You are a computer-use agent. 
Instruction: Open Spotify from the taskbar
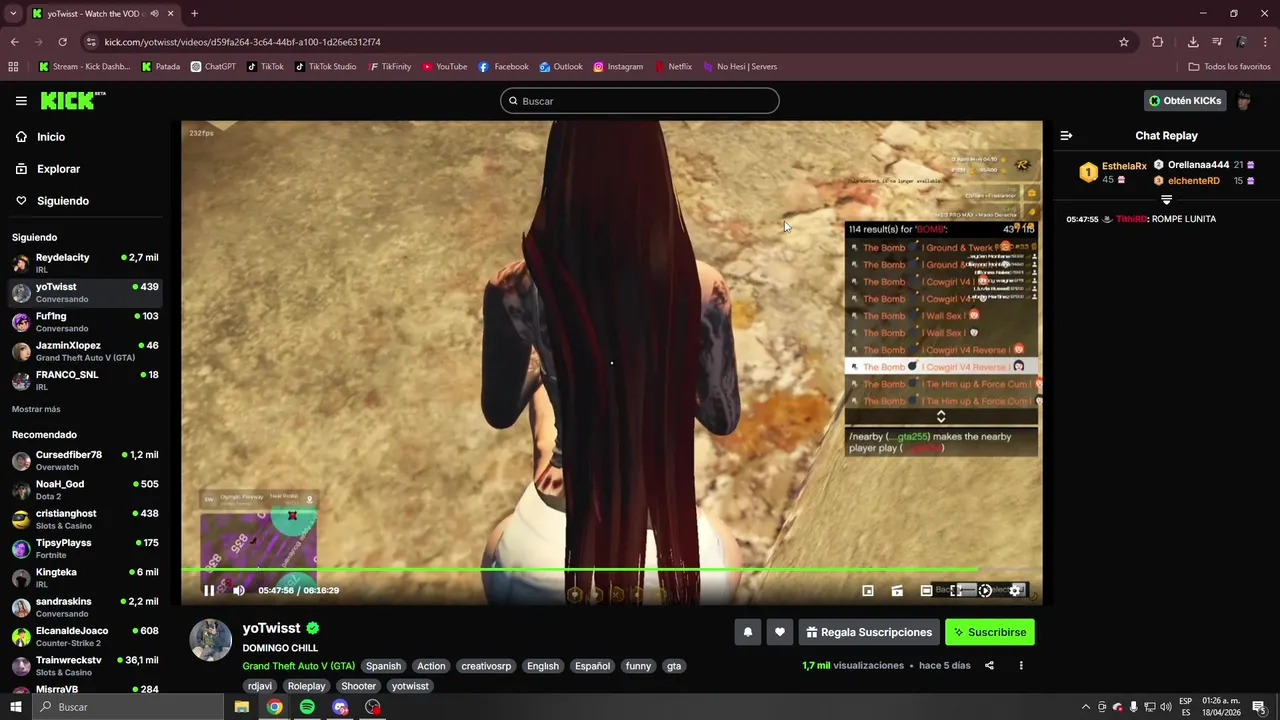pos(307,707)
